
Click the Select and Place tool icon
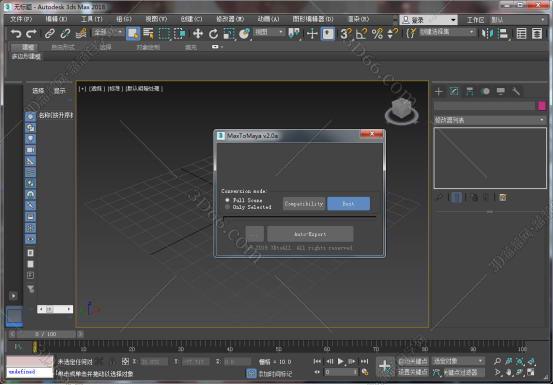(x=244, y=34)
